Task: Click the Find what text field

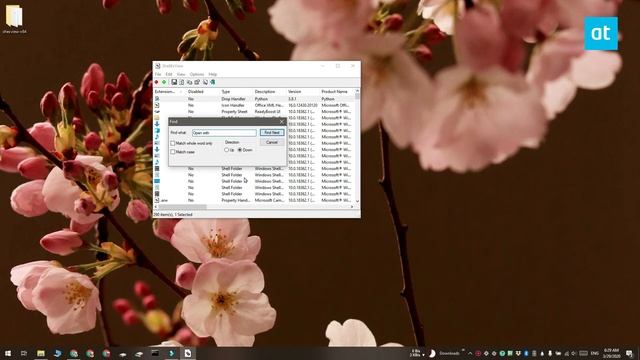Action: coord(224,133)
